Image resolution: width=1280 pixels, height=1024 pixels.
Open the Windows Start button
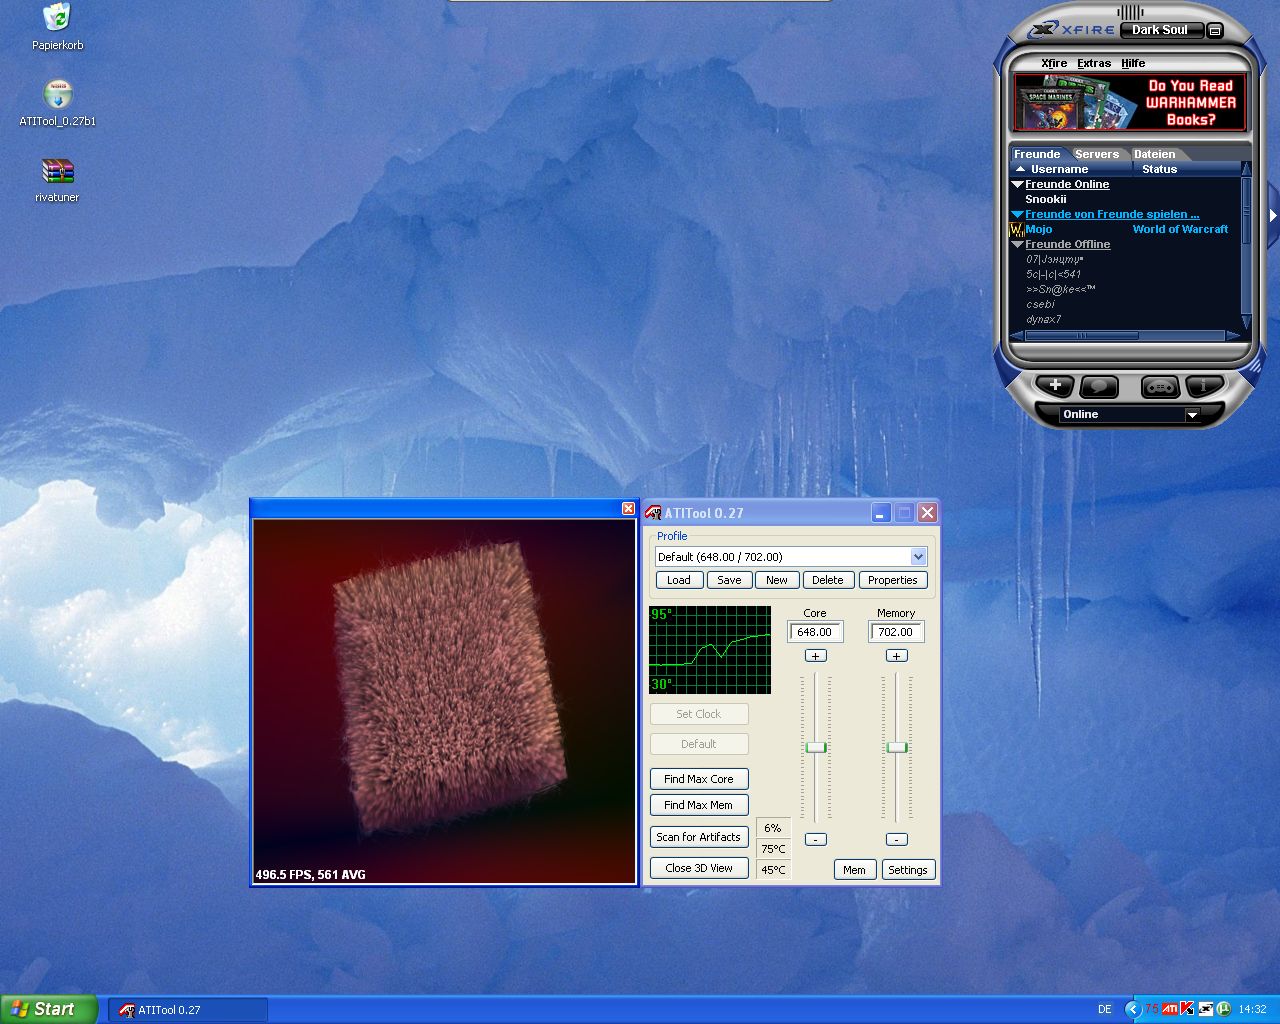(49, 1009)
